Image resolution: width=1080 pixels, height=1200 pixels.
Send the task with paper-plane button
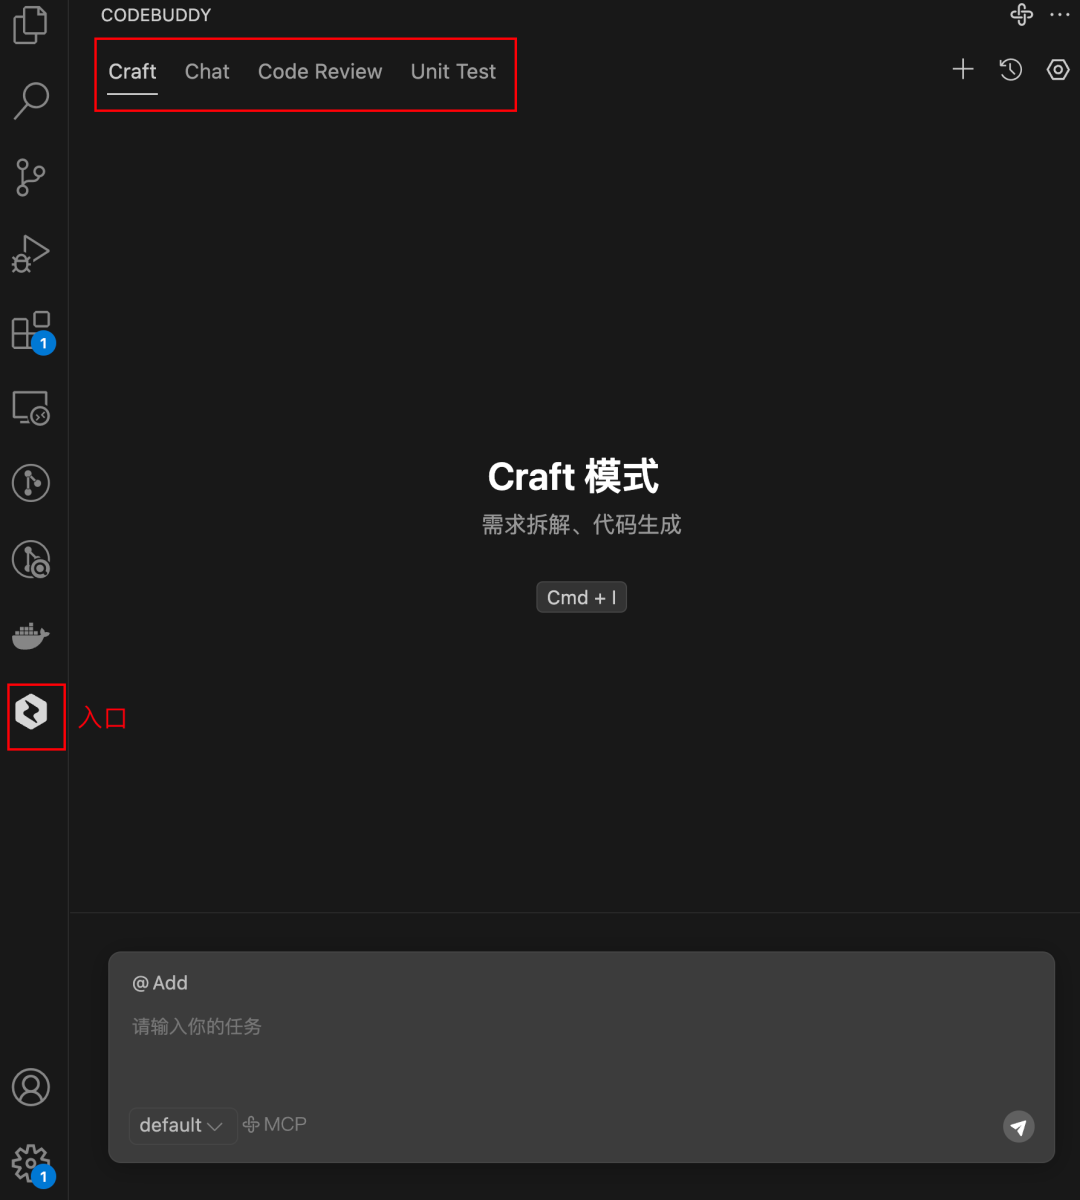(1019, 1127)
